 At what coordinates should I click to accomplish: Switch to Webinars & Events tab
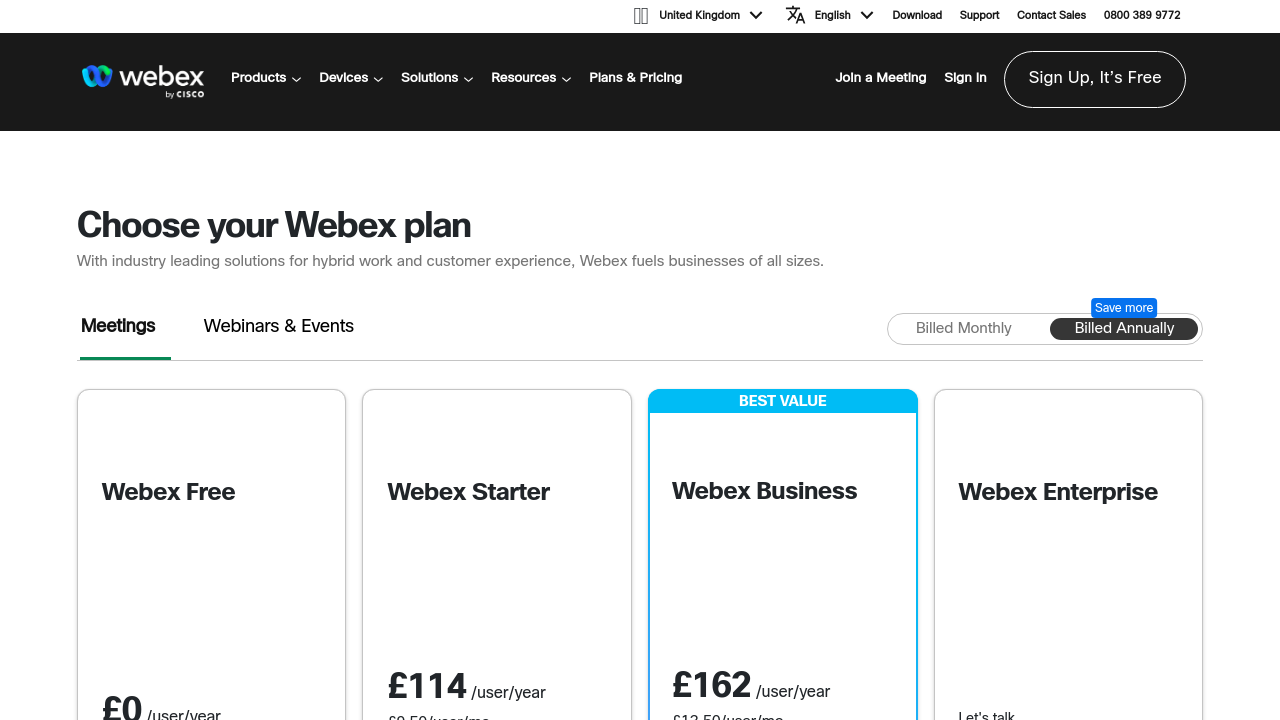coord(278,327)
